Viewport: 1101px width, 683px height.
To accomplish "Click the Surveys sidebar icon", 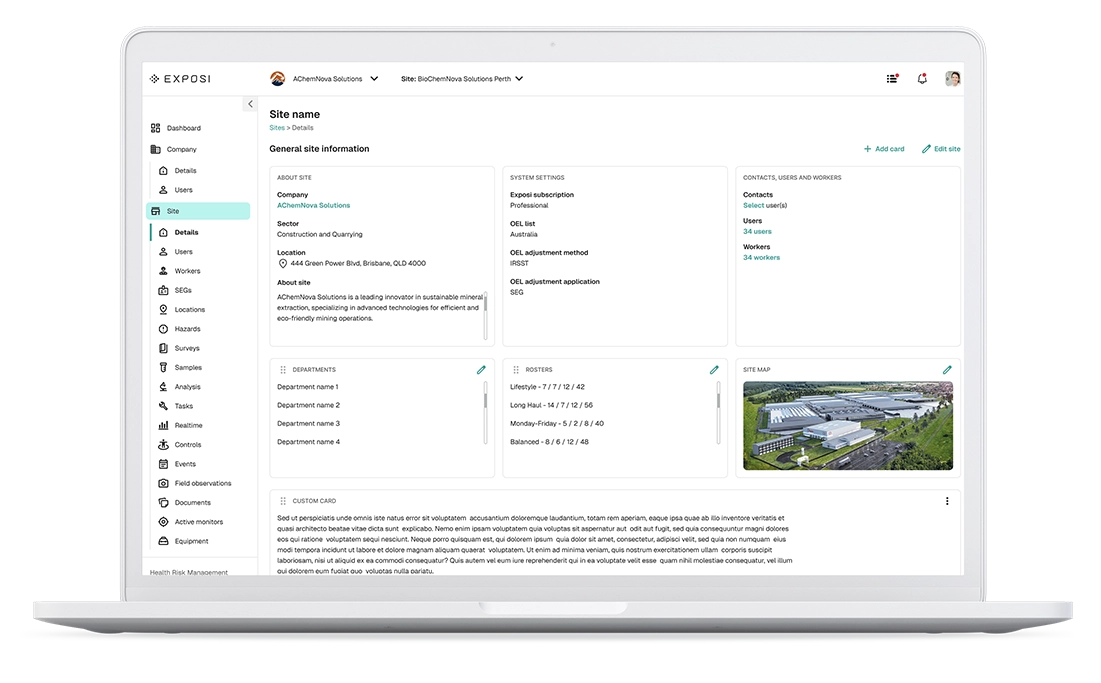I will 163,348.
